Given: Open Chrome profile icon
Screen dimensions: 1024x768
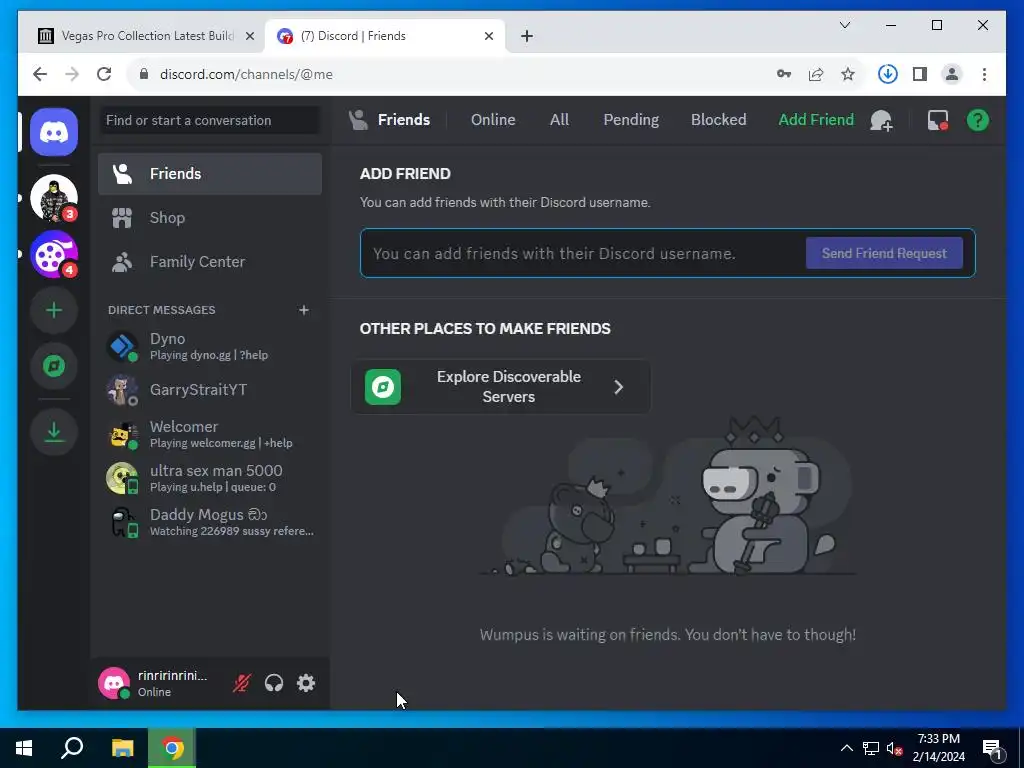Looking at the screenshot, I should pos(952,74).
